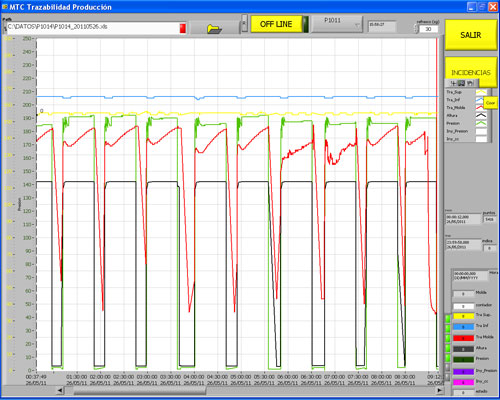Toggle the green LED beside Tra Sup
This screenshot has width=500, height=400.
point(448,319)
